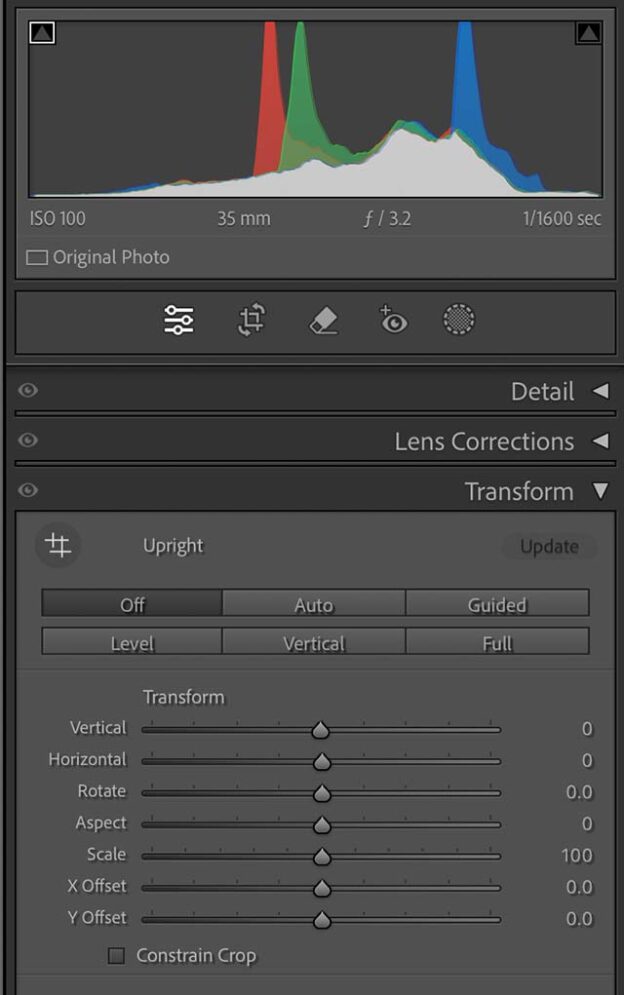Expand the Detail panel
Screen dimensions: 624x995
click(545, 392)
